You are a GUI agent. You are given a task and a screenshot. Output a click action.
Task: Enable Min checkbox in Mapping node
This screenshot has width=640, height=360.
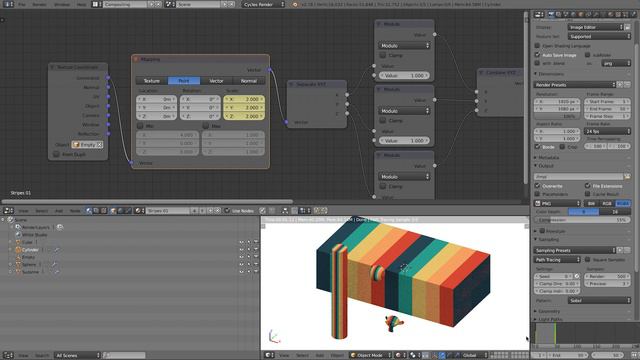coord(140,126)
